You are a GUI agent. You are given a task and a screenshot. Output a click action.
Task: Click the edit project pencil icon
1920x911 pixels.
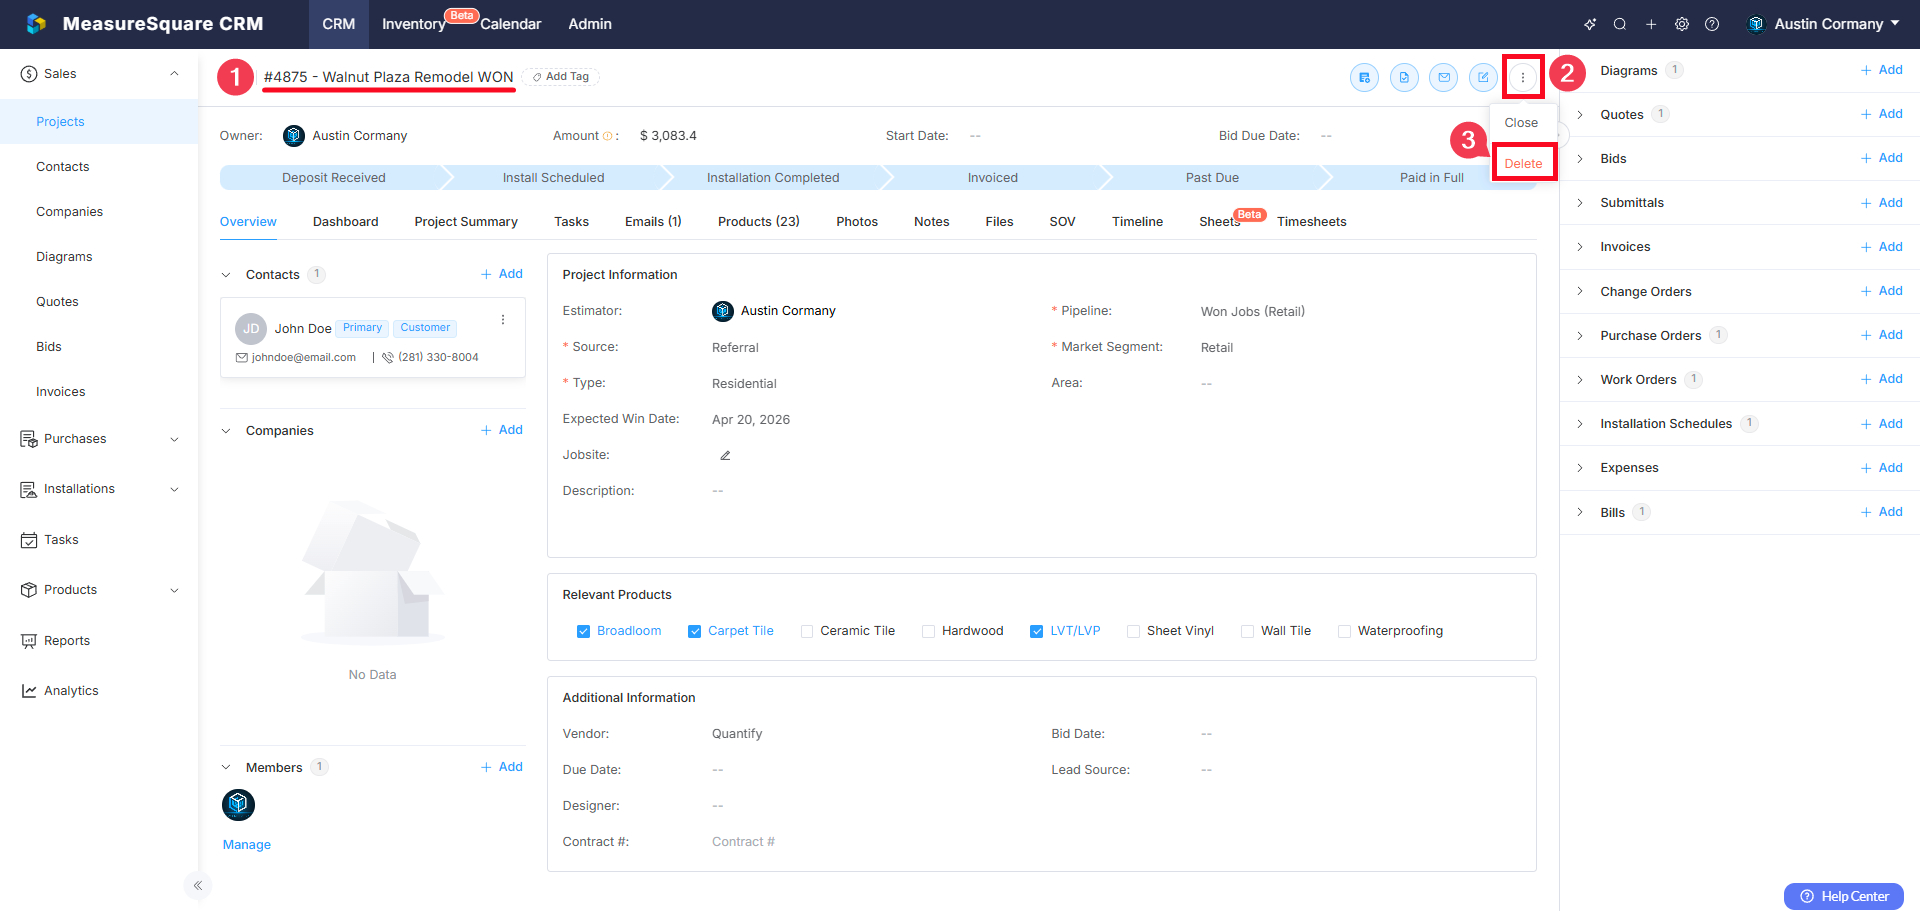[x=1483, y=77]
